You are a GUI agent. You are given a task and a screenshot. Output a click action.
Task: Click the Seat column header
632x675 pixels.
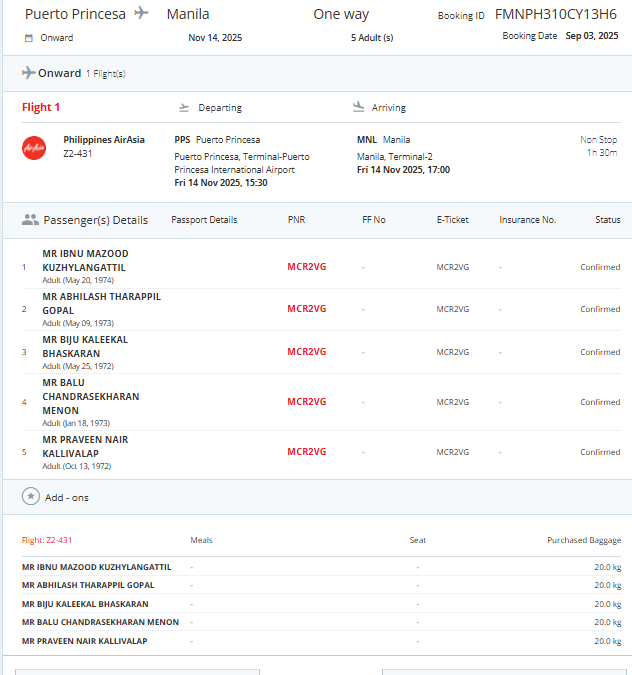pos(418,540)
